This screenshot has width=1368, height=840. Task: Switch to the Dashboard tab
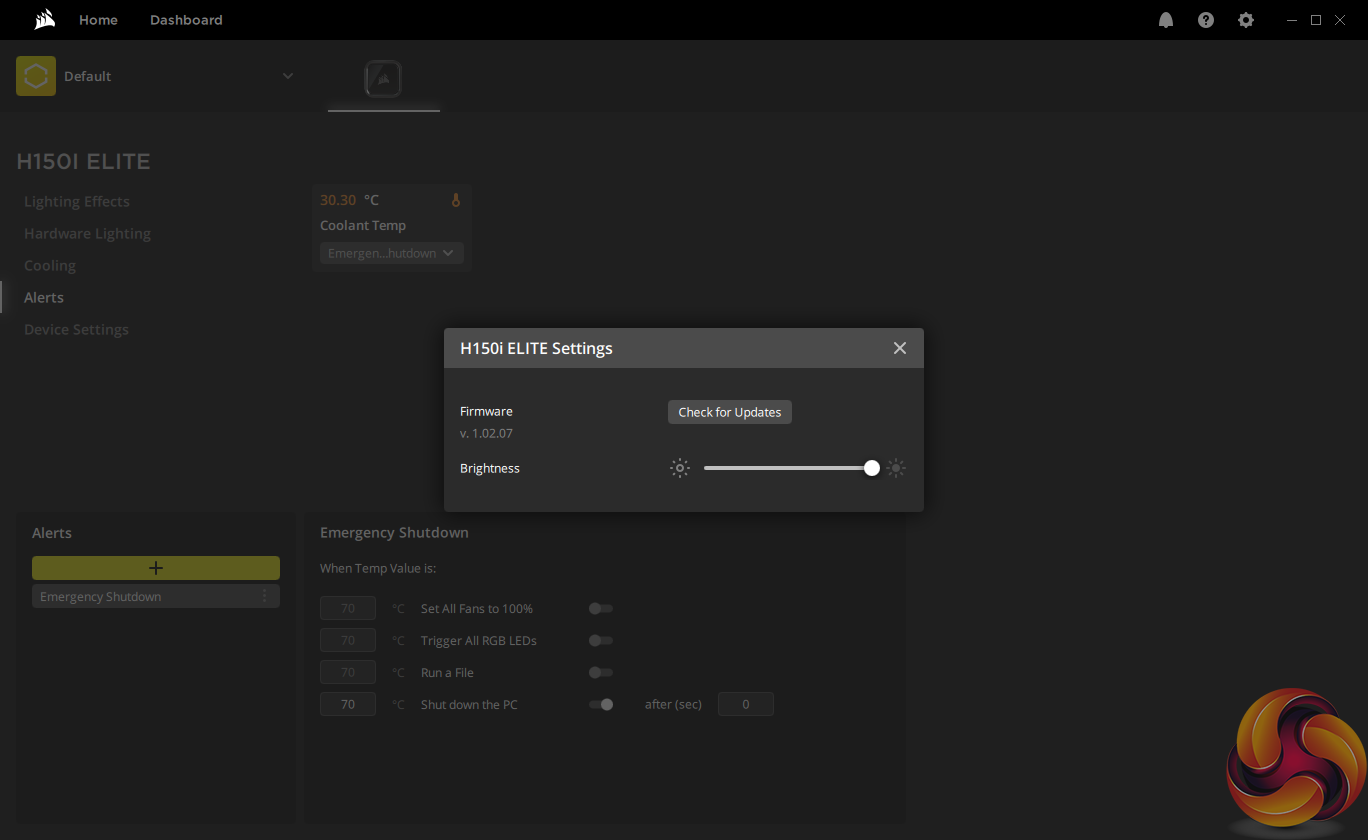pos(186,20)
